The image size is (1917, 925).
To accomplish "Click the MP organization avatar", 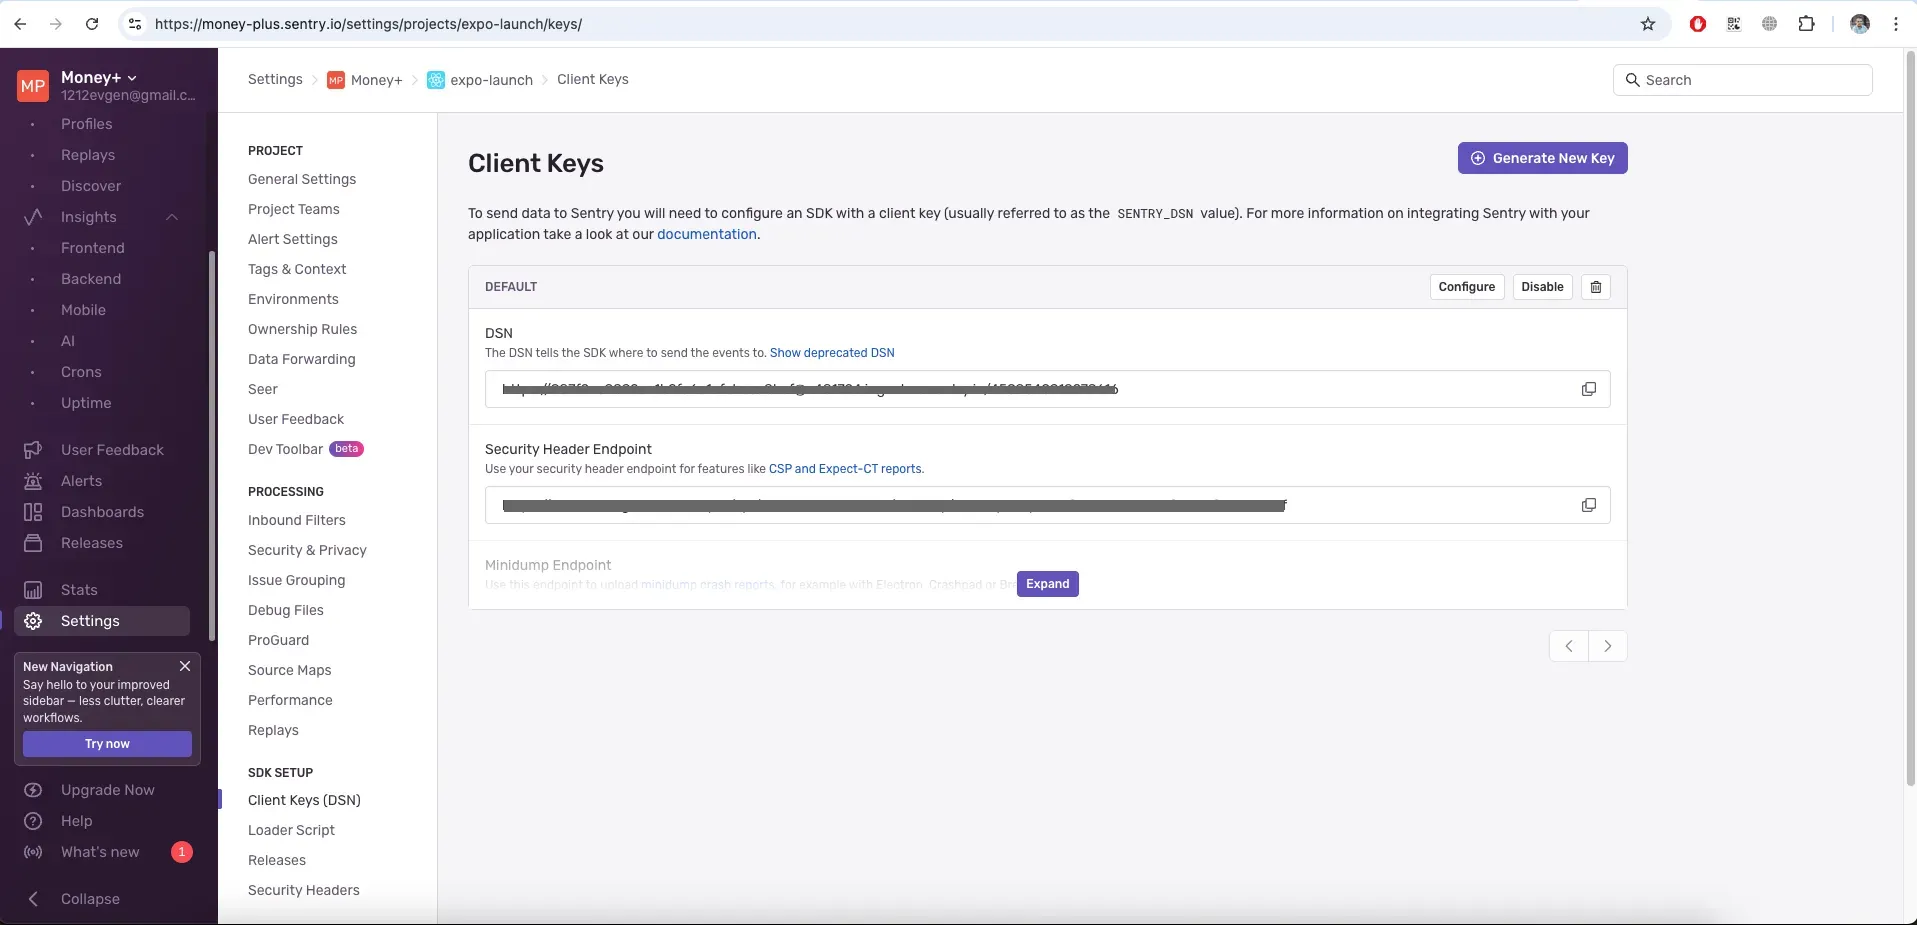I will (x=33, y=86).
